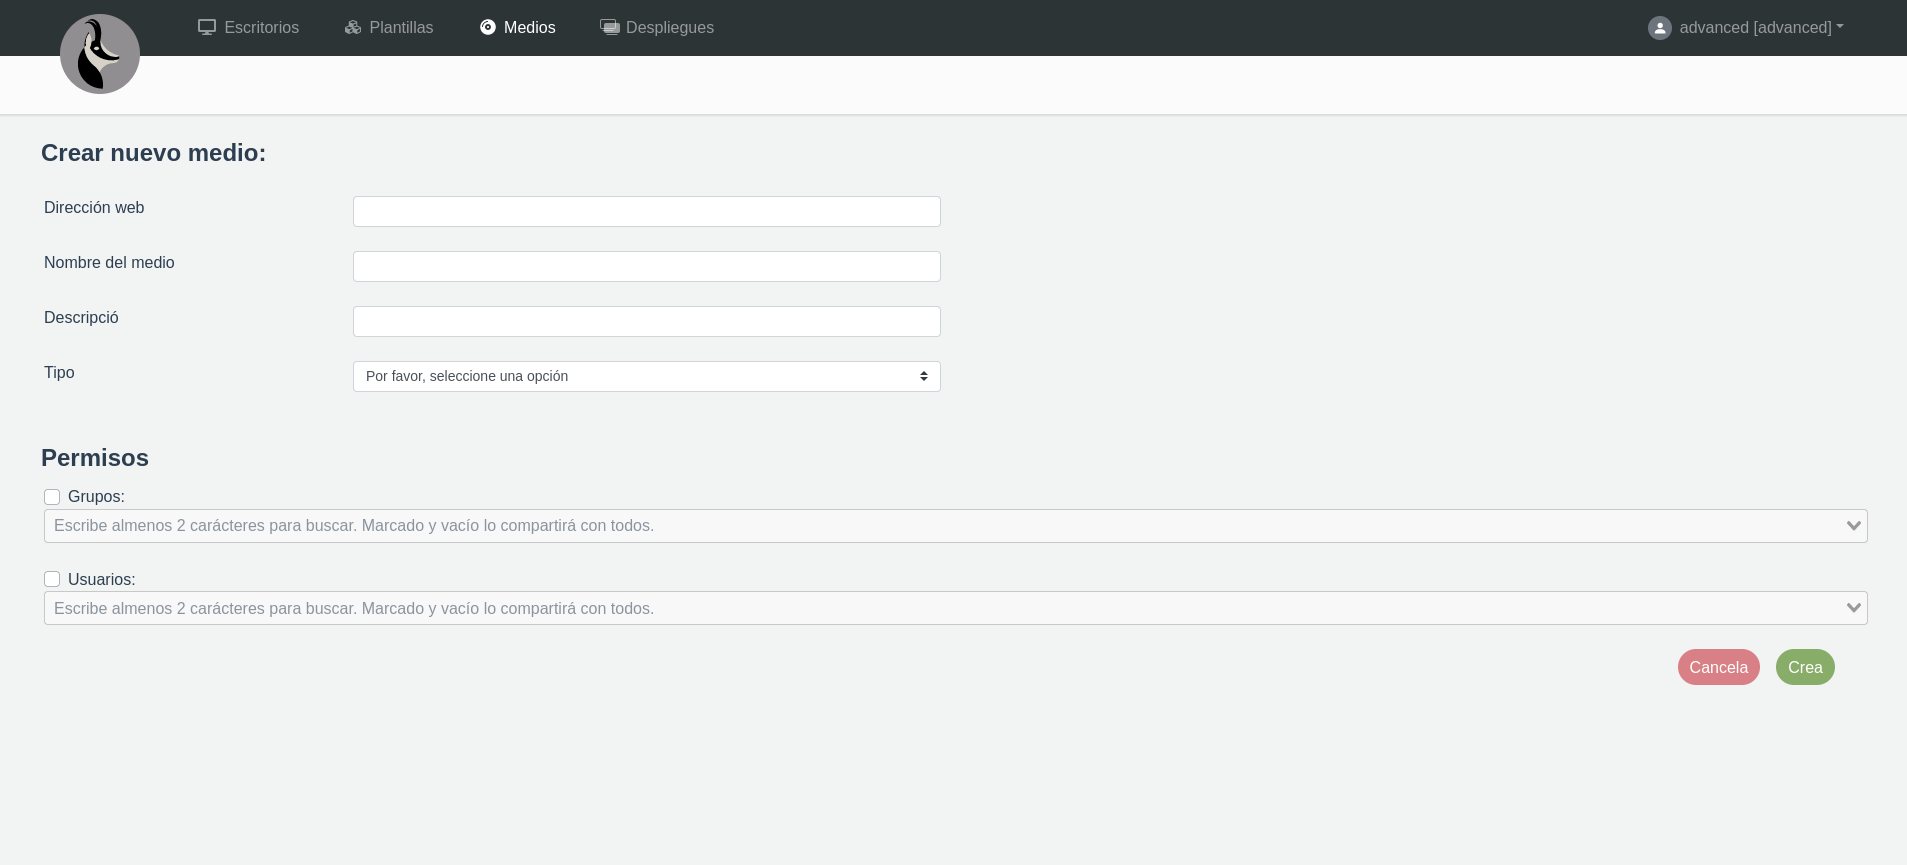
Task: Focus the Dirección web input field
Action: (x=646, y=211)
